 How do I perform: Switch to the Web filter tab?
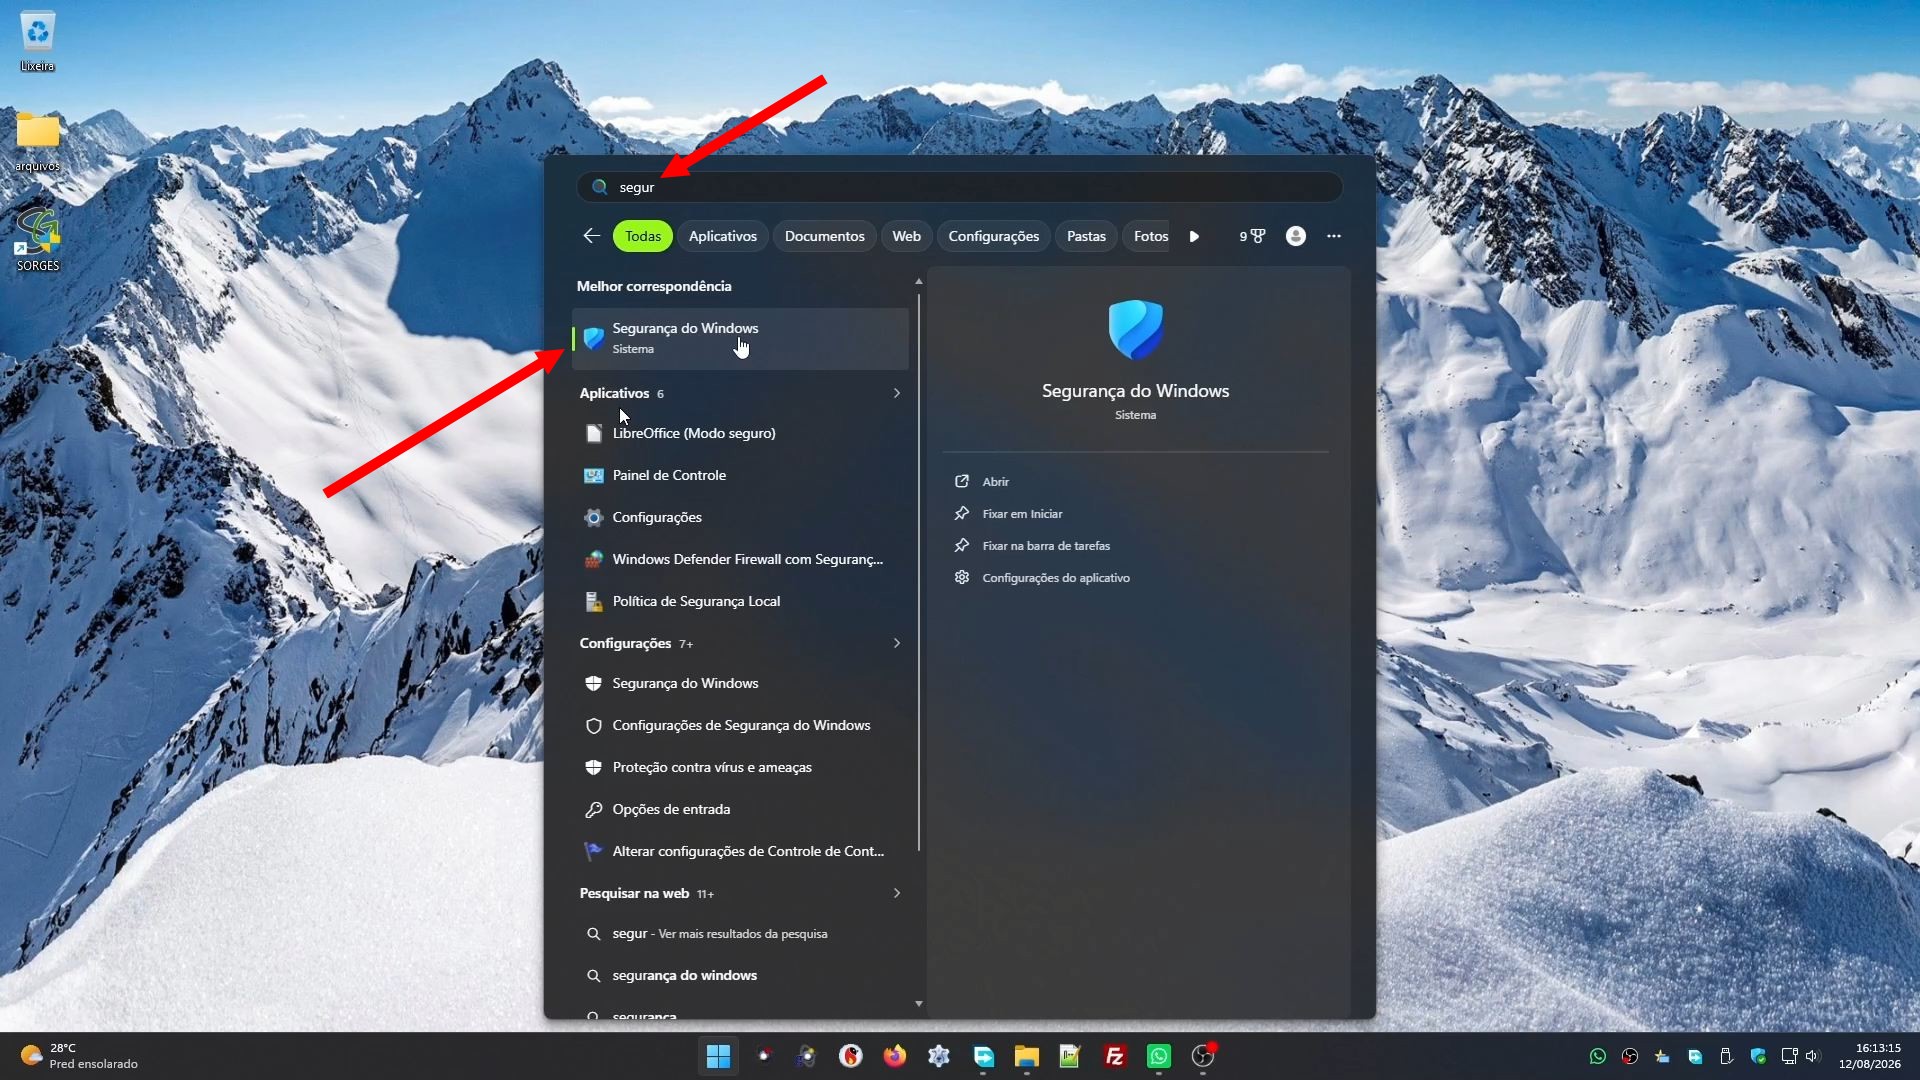(907, 236)
